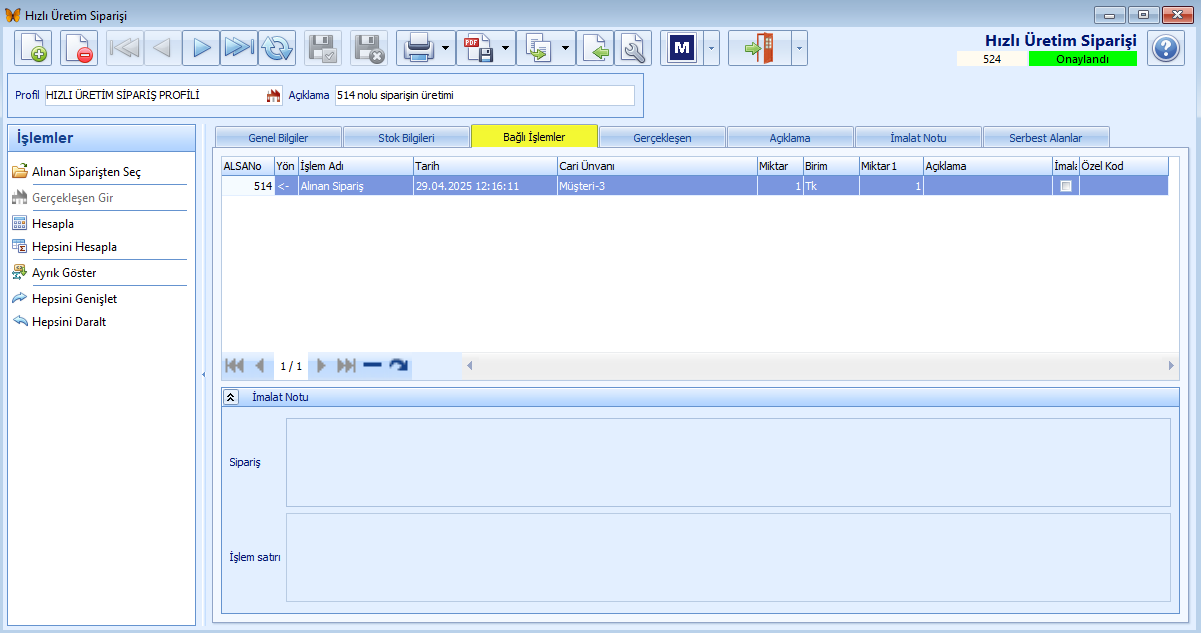Open settings wrench tool icon
The height and width of the screenshot is (633, 1201).
click(x=633, y=48)
